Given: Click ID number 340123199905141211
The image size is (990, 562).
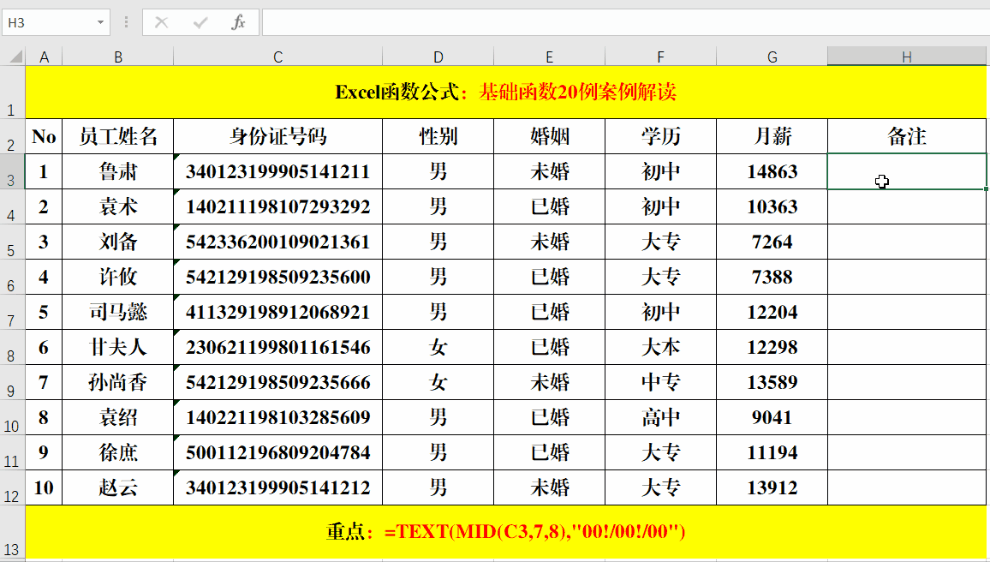Looking at the screenshot, I should coord(278,172).
